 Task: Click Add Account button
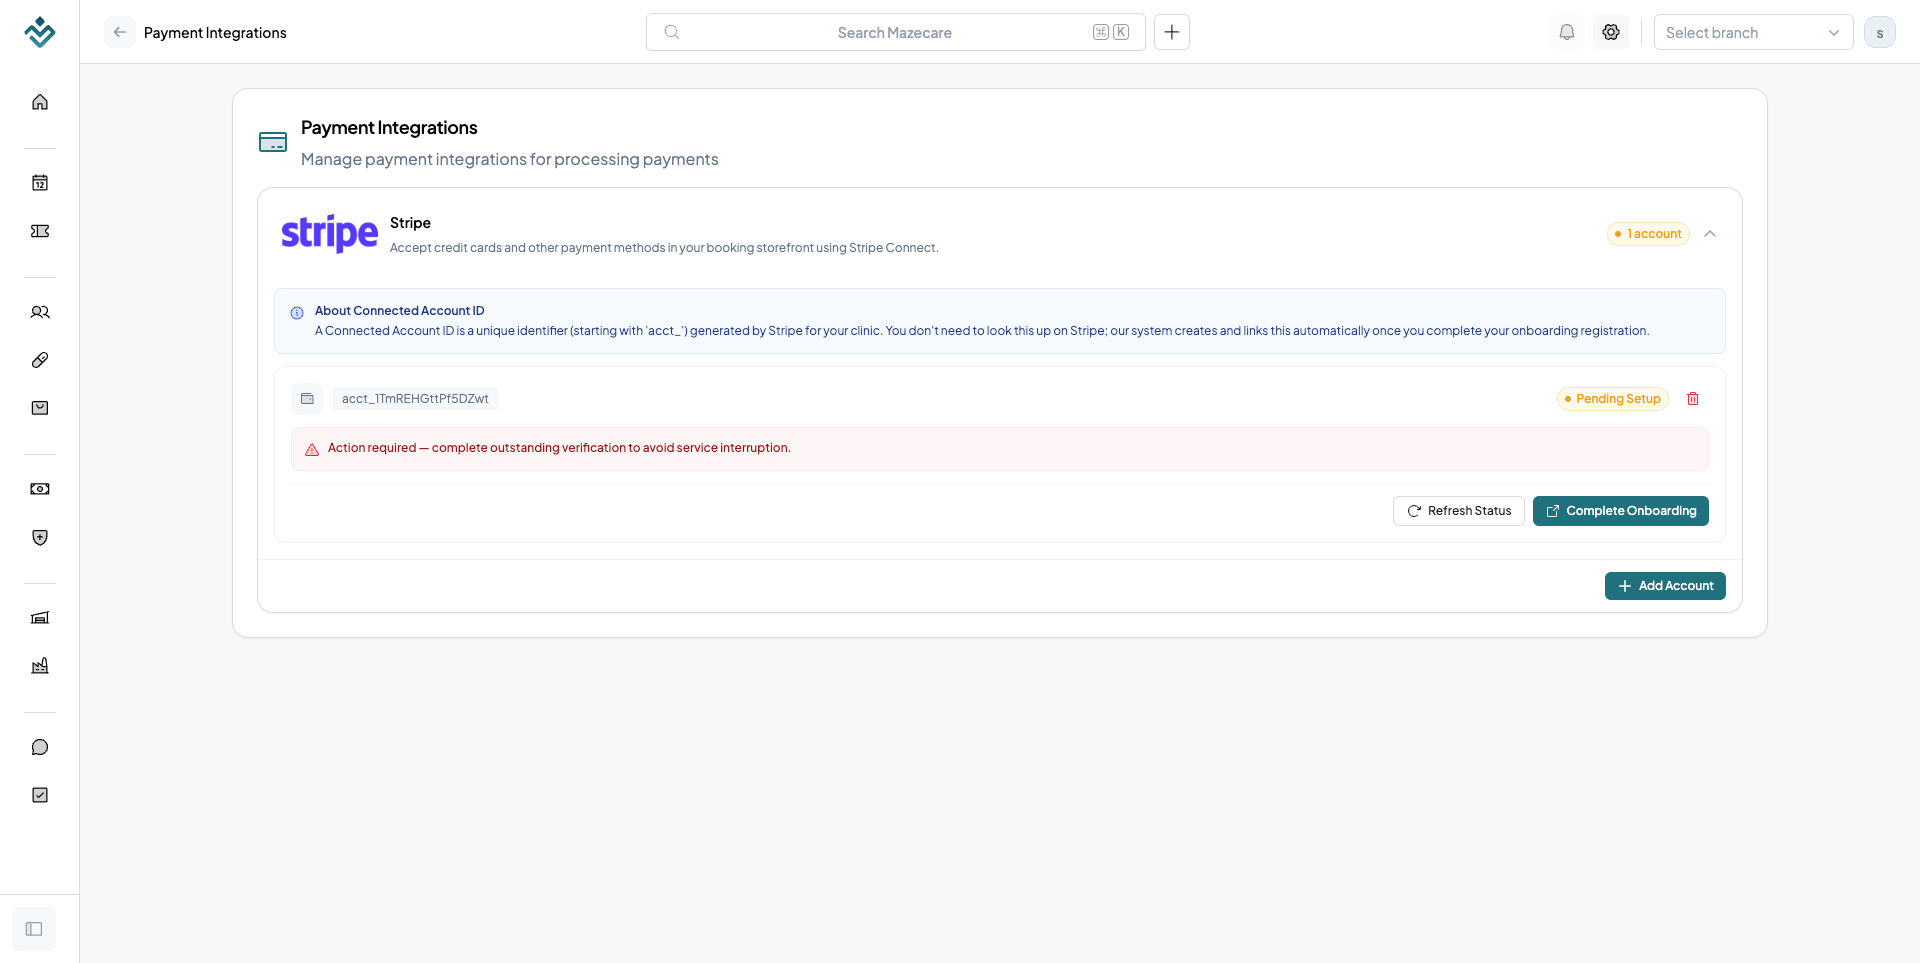[x=1665, y=586]
